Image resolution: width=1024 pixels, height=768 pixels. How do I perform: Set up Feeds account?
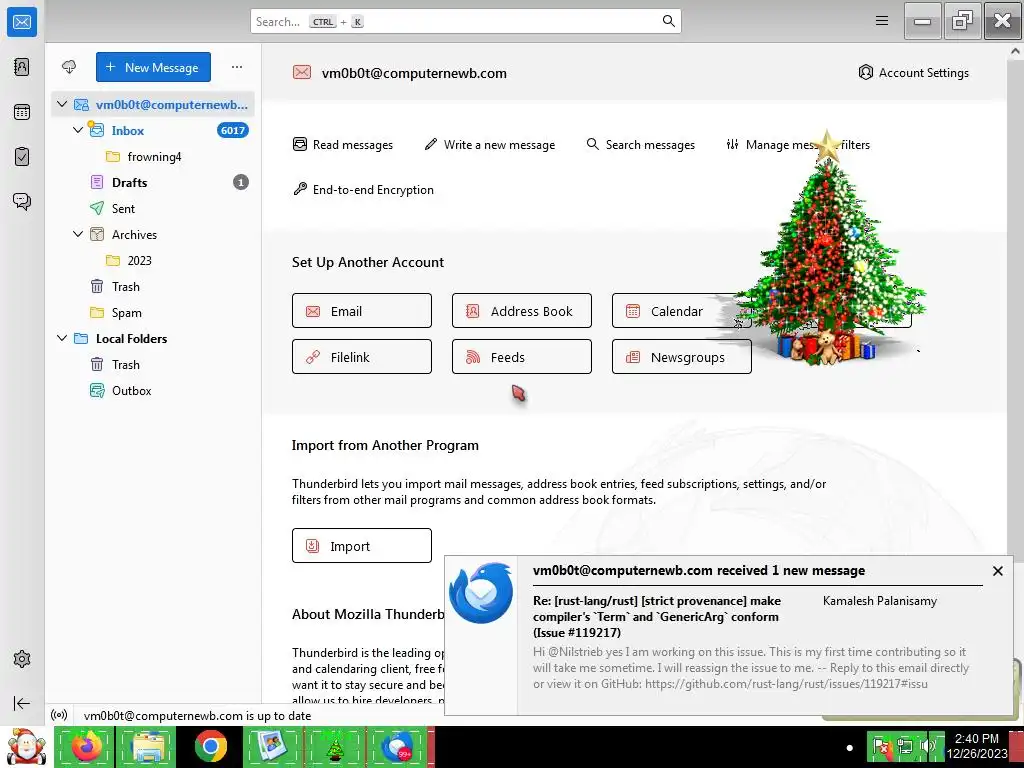[522, 357]
